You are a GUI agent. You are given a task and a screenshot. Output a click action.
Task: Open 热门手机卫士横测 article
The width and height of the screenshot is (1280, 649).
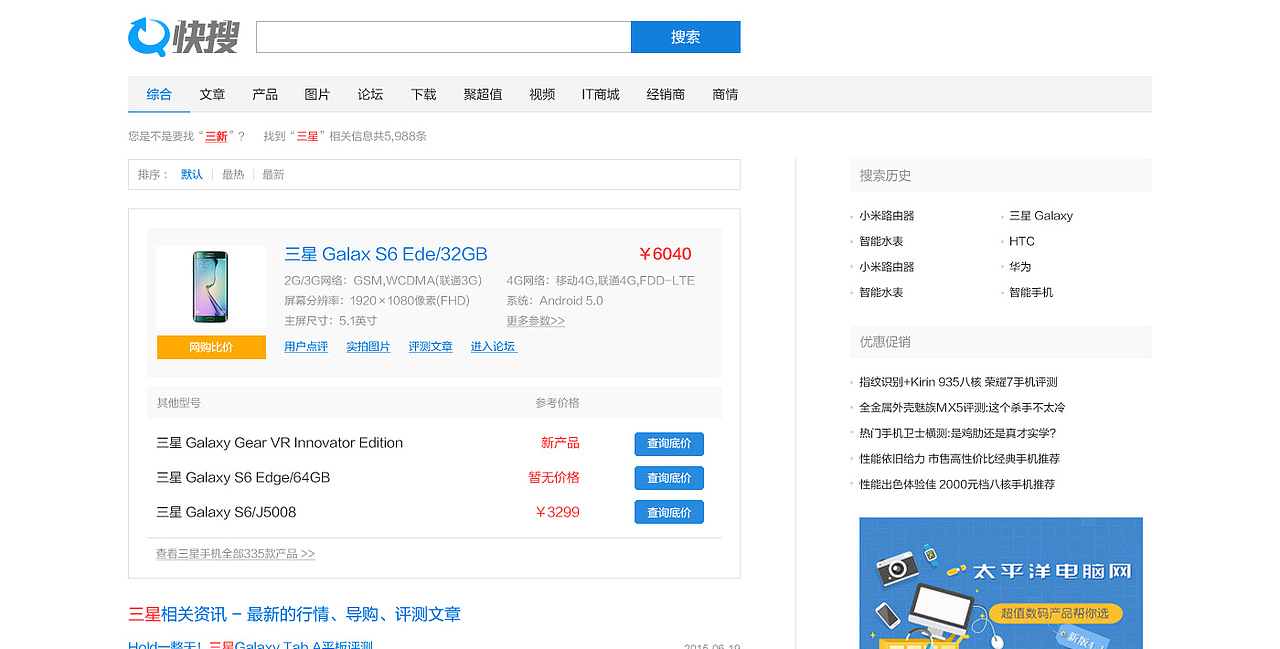[957, 433]
